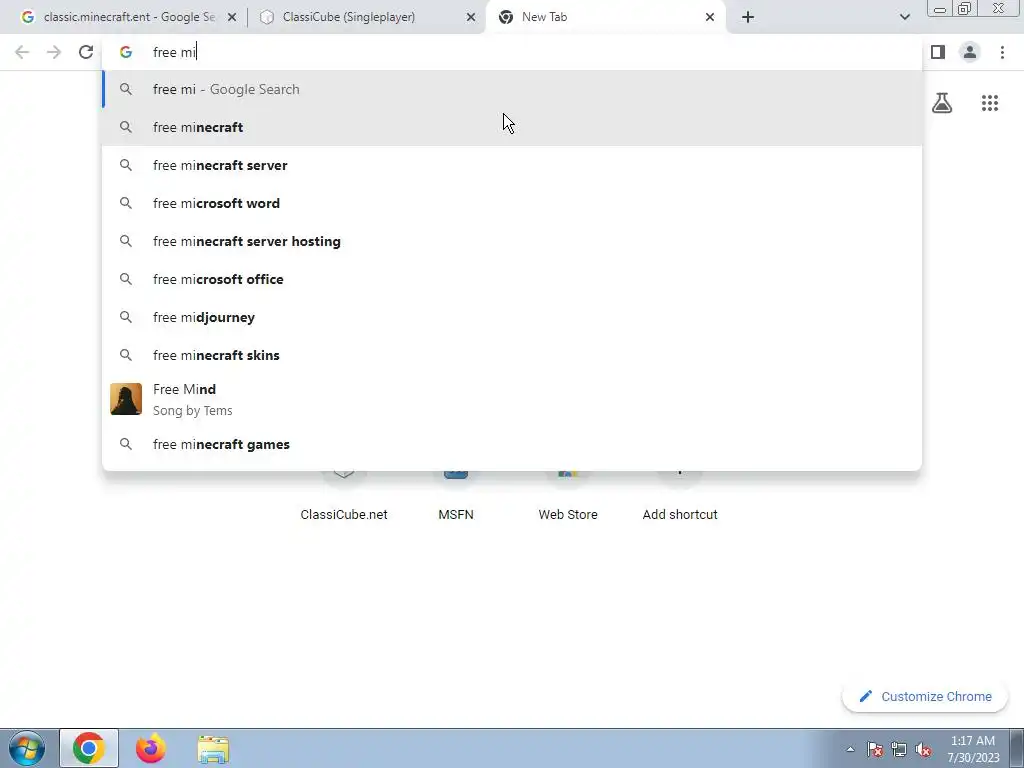Screen dimensions: 1024x768
Task: Open Windows Explorer from the taskbar
Action: (x=214, y=749)
